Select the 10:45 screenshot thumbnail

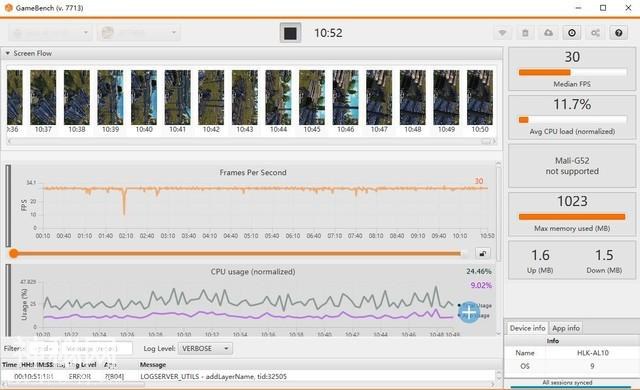tap(312, 101)
